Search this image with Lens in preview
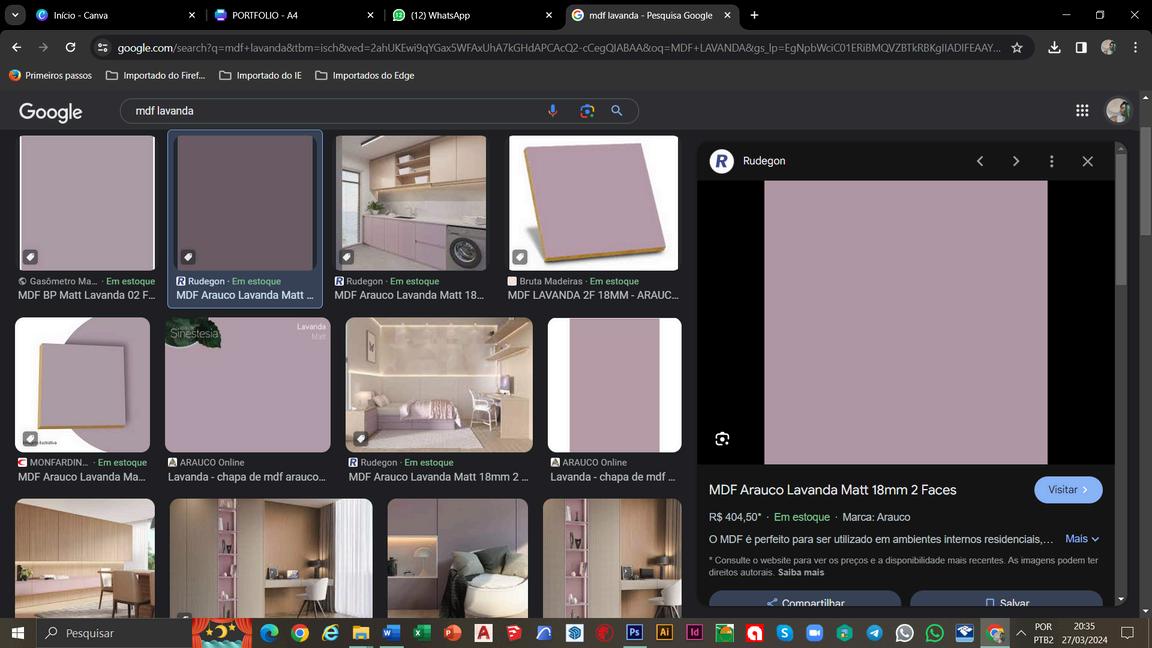 click(722, 439)
